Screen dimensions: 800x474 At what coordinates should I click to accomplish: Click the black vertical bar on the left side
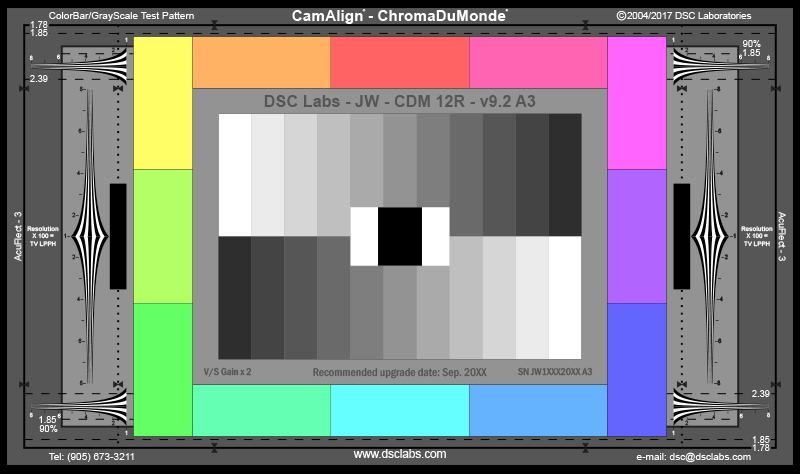coord(118,236)
